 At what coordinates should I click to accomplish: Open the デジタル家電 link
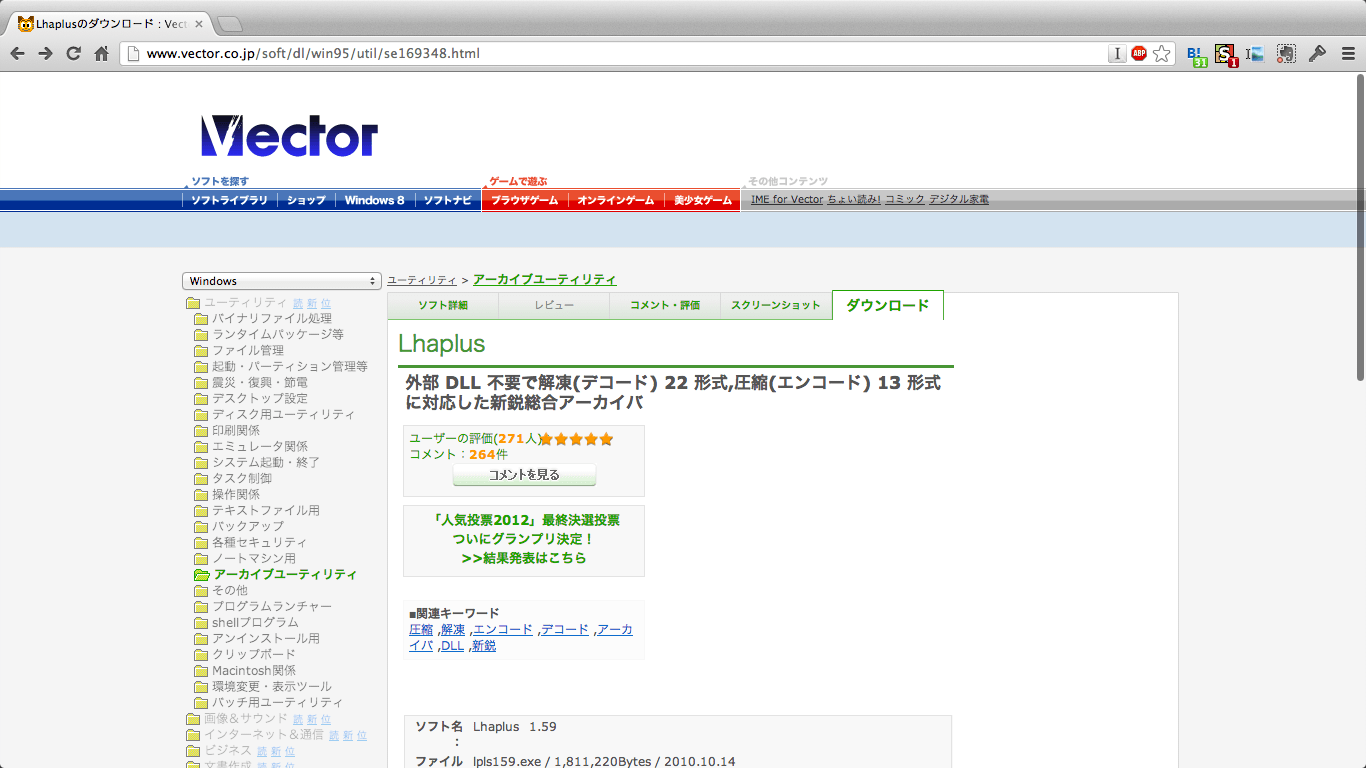point(959,200)
